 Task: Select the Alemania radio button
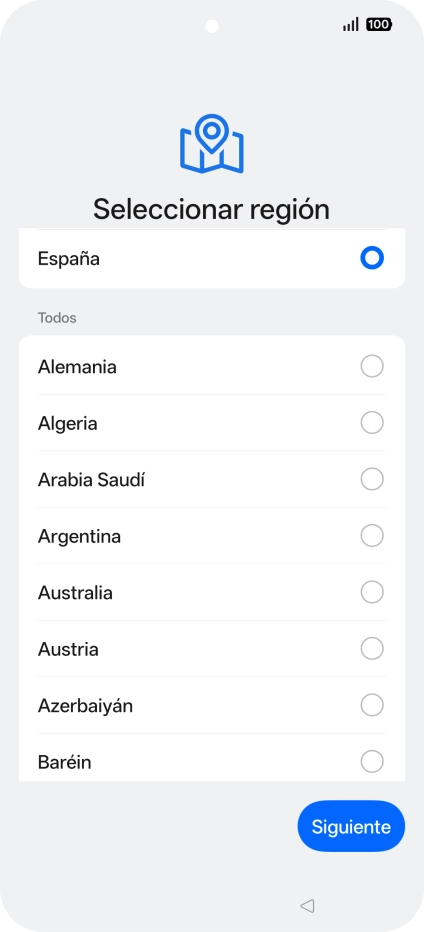(x=372, y=366)
